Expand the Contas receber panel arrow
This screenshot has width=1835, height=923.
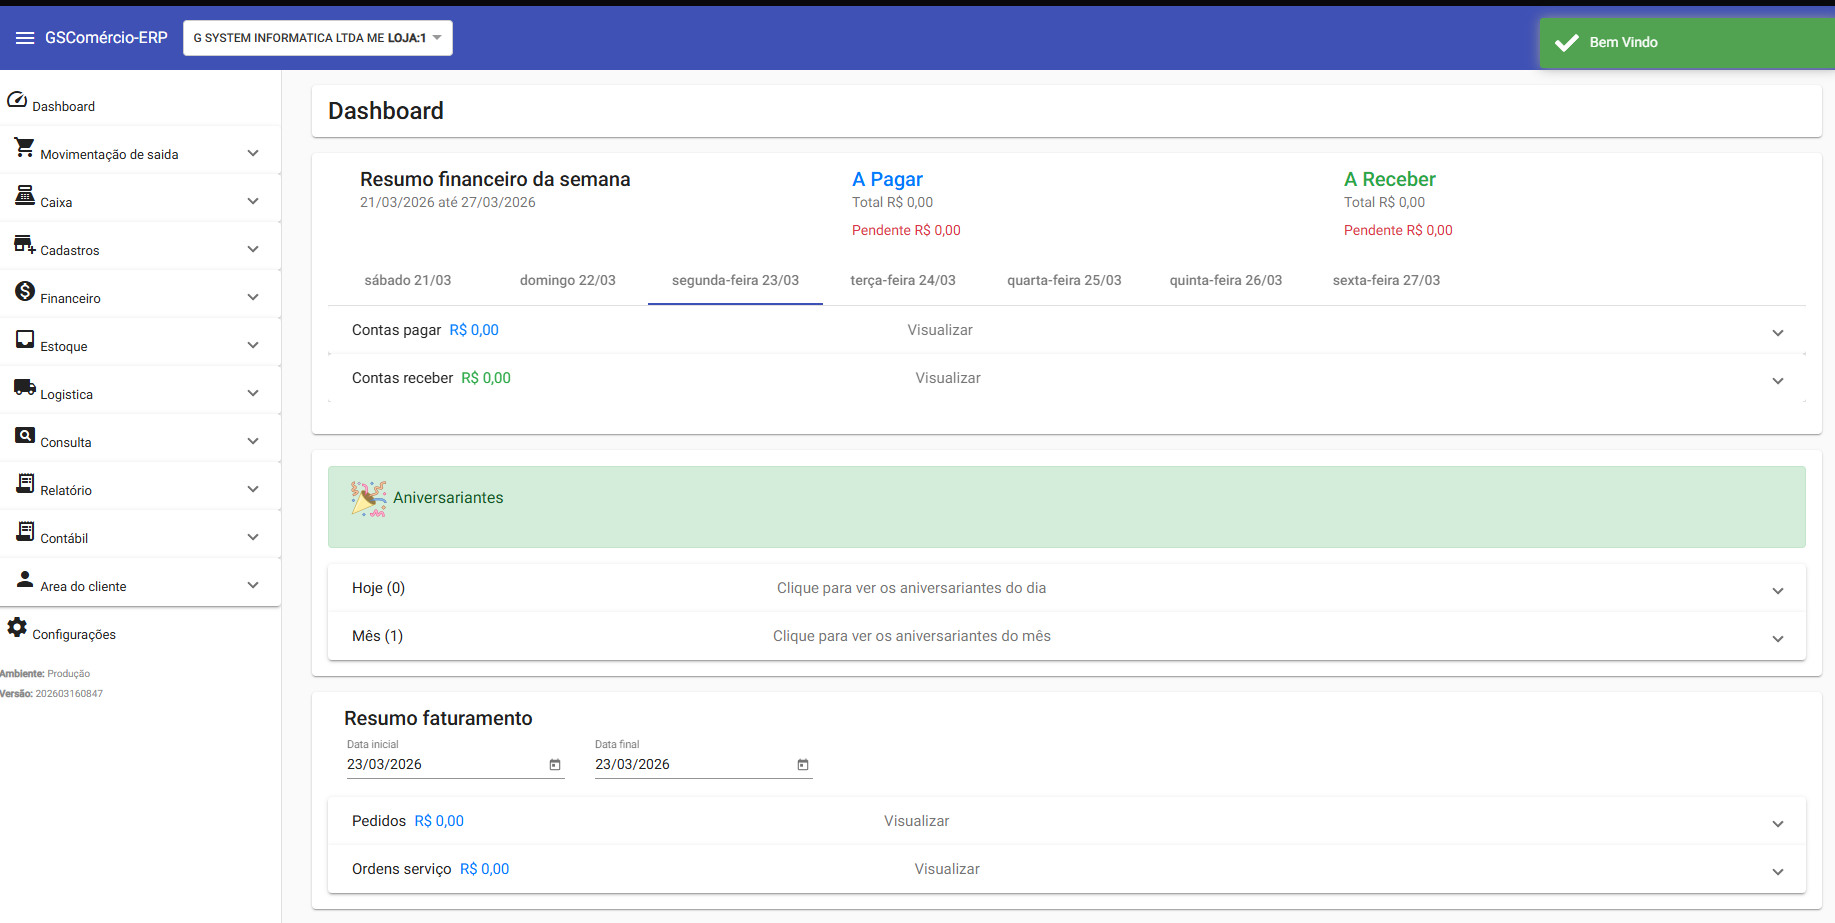coord(1778,381)
